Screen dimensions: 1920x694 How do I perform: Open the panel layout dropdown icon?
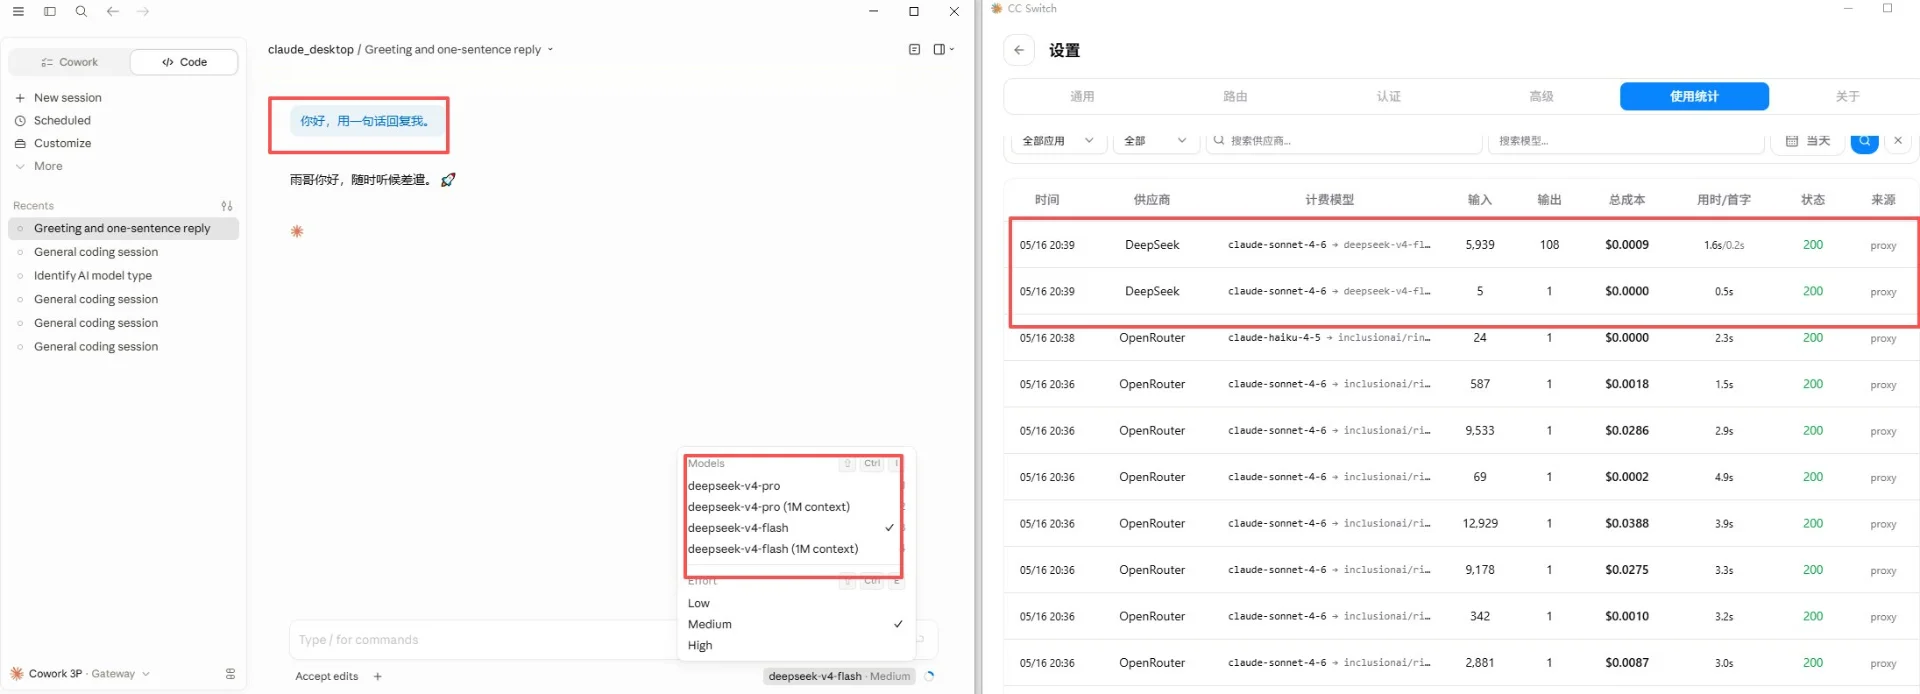click(944, 49)
